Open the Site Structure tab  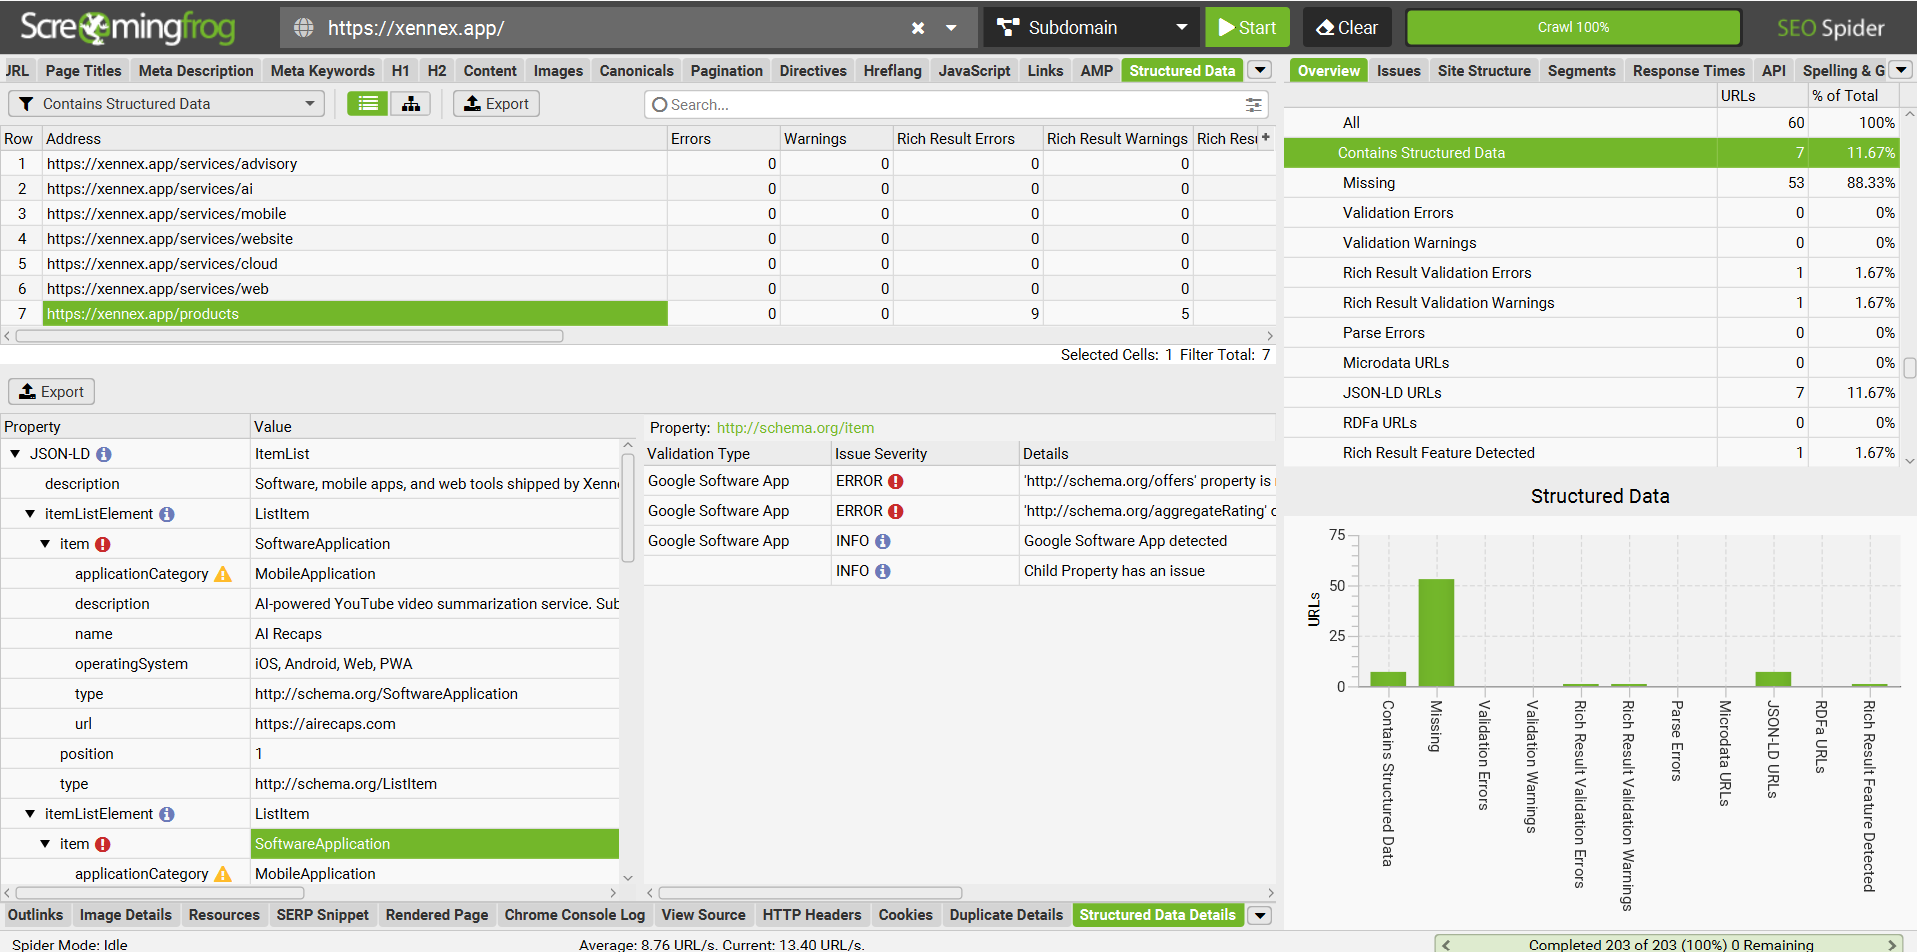pos(1484,71)
